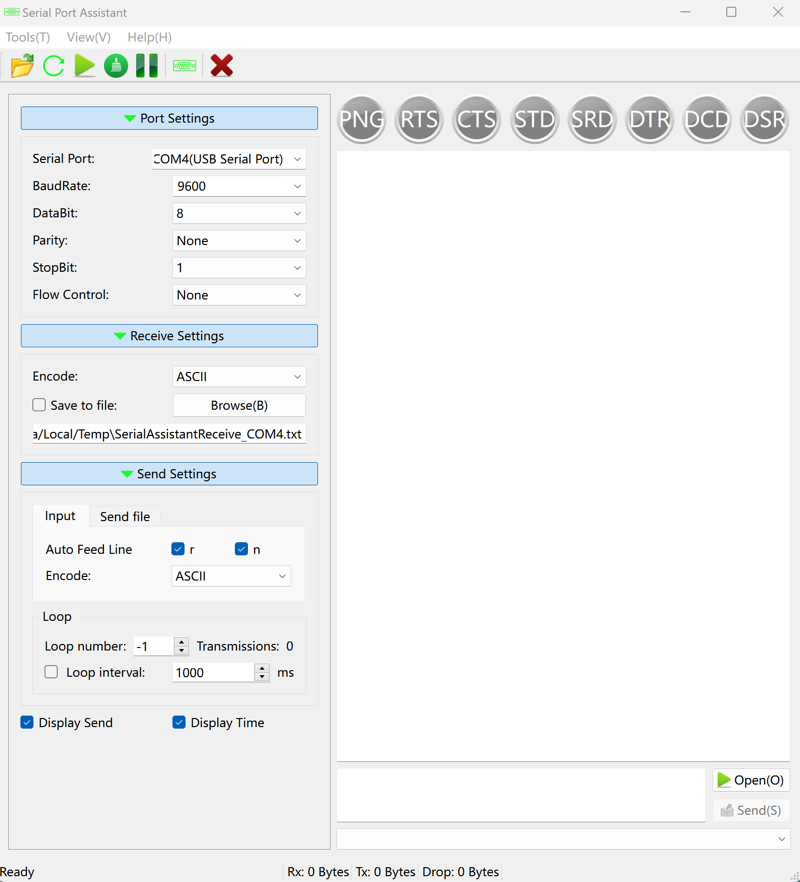Open the send history dropdown at bottom
800x882 pixels.
563,839
